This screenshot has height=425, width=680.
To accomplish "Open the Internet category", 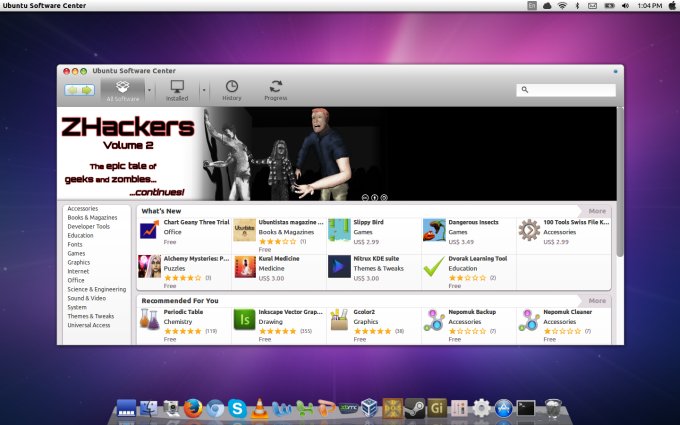I will pyautogui.click(x=78, y=271).
